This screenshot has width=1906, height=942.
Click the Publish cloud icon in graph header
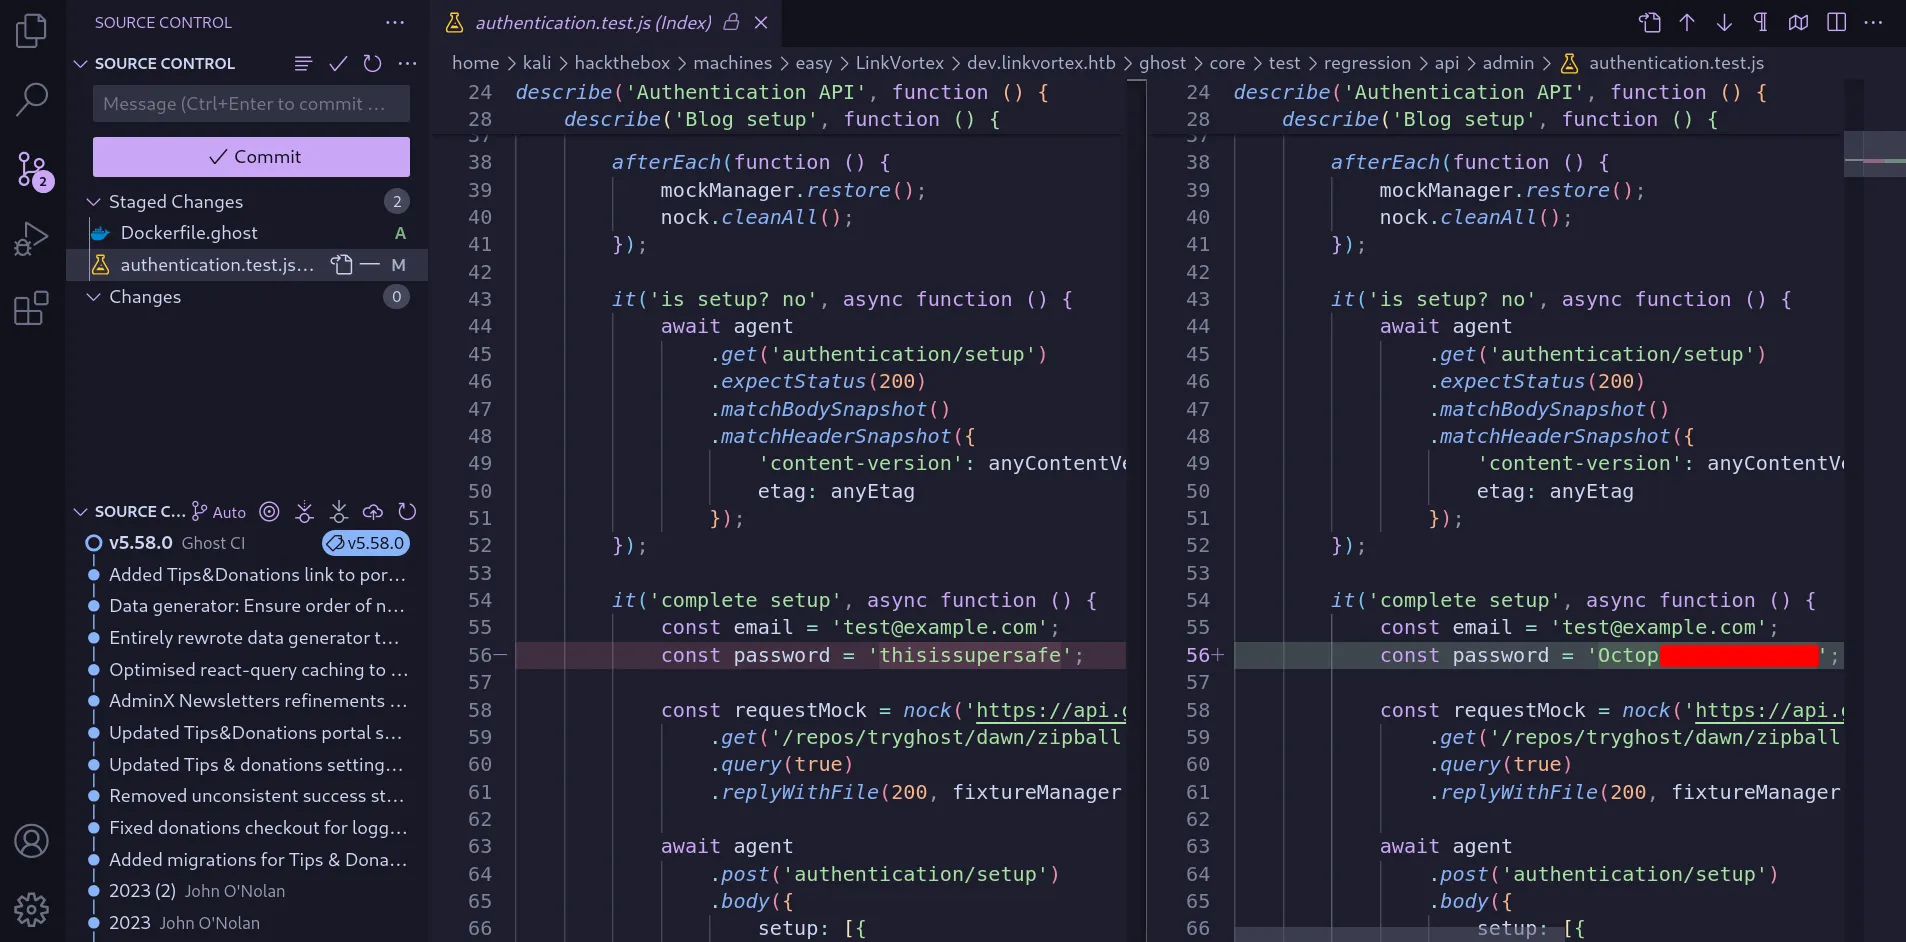point(373,512)
